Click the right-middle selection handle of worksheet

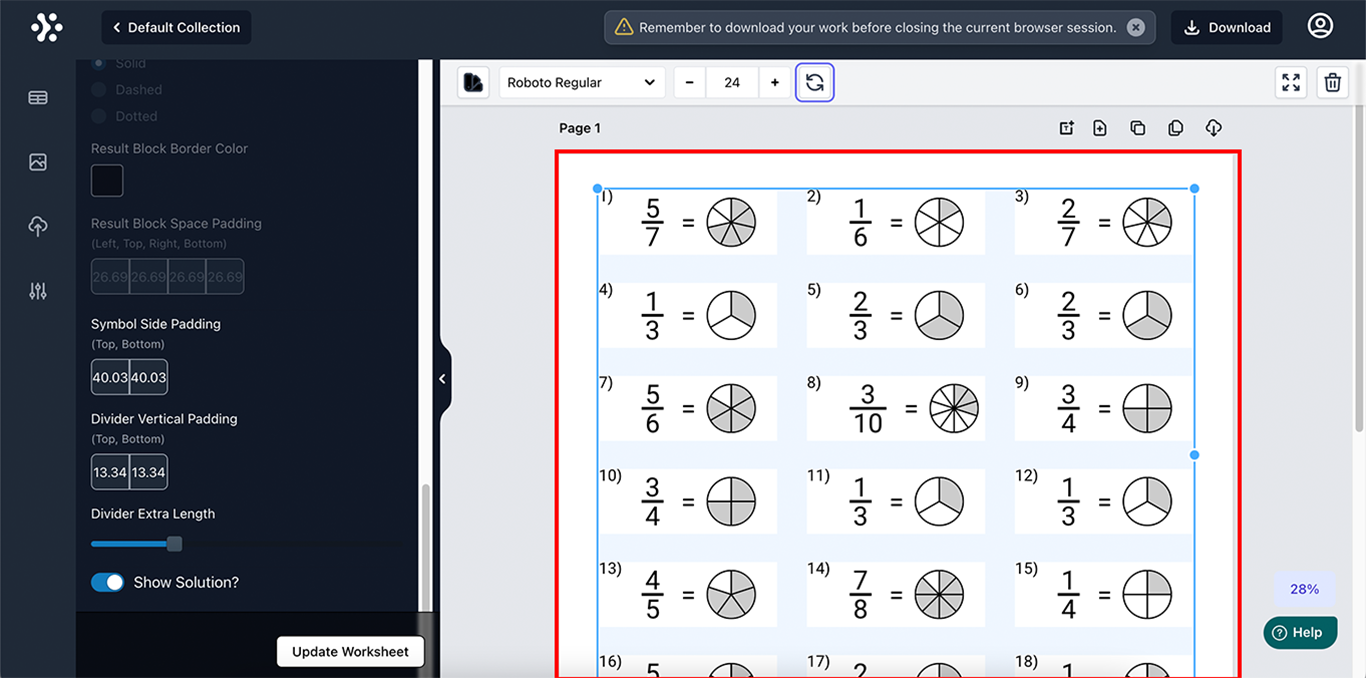(x=1194, y=455)
